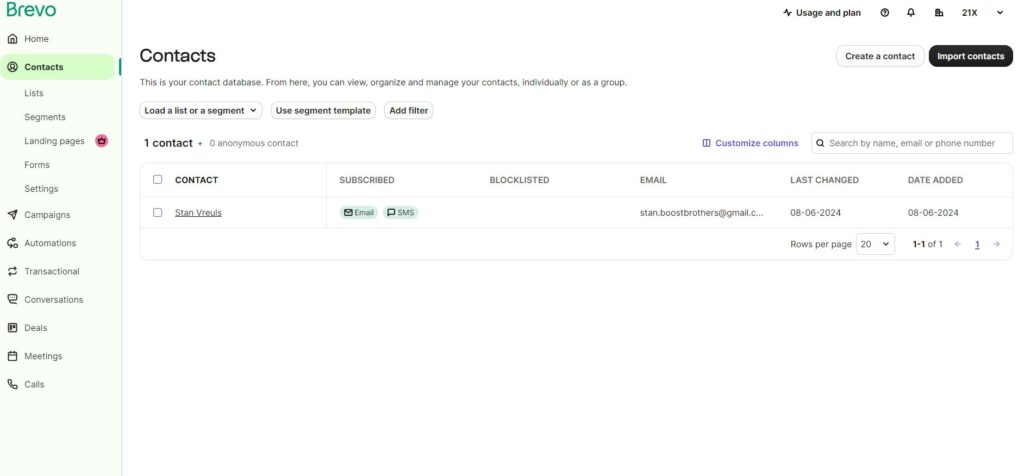This screenshot has height=476, width=1024.
Task: Select the Stan Vreuls row checkbox
Action: (157, 212)
